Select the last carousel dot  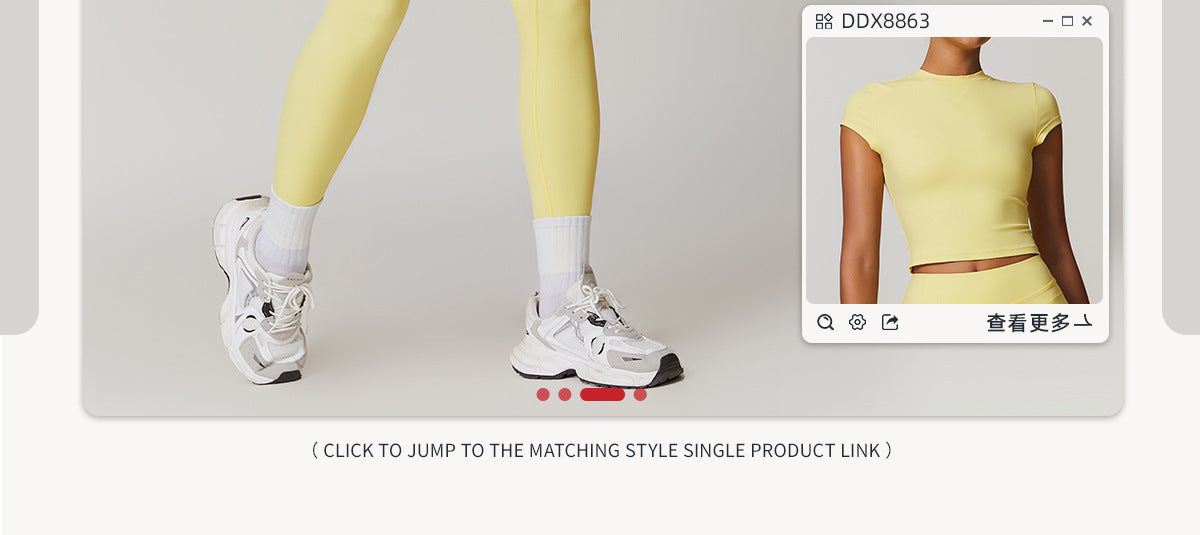pos(640,394)
